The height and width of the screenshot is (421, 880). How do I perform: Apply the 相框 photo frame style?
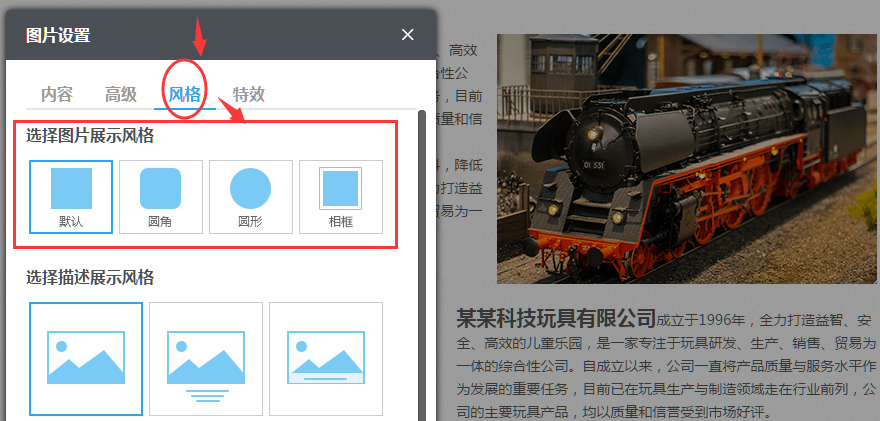tap(340, 196)
